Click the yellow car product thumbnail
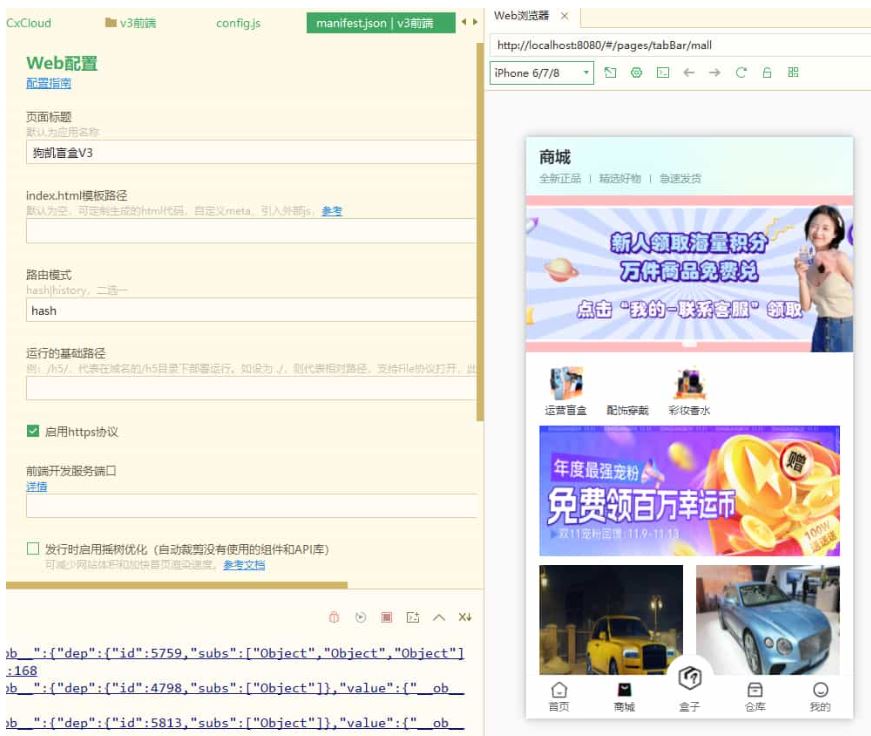 pos(611,619)
